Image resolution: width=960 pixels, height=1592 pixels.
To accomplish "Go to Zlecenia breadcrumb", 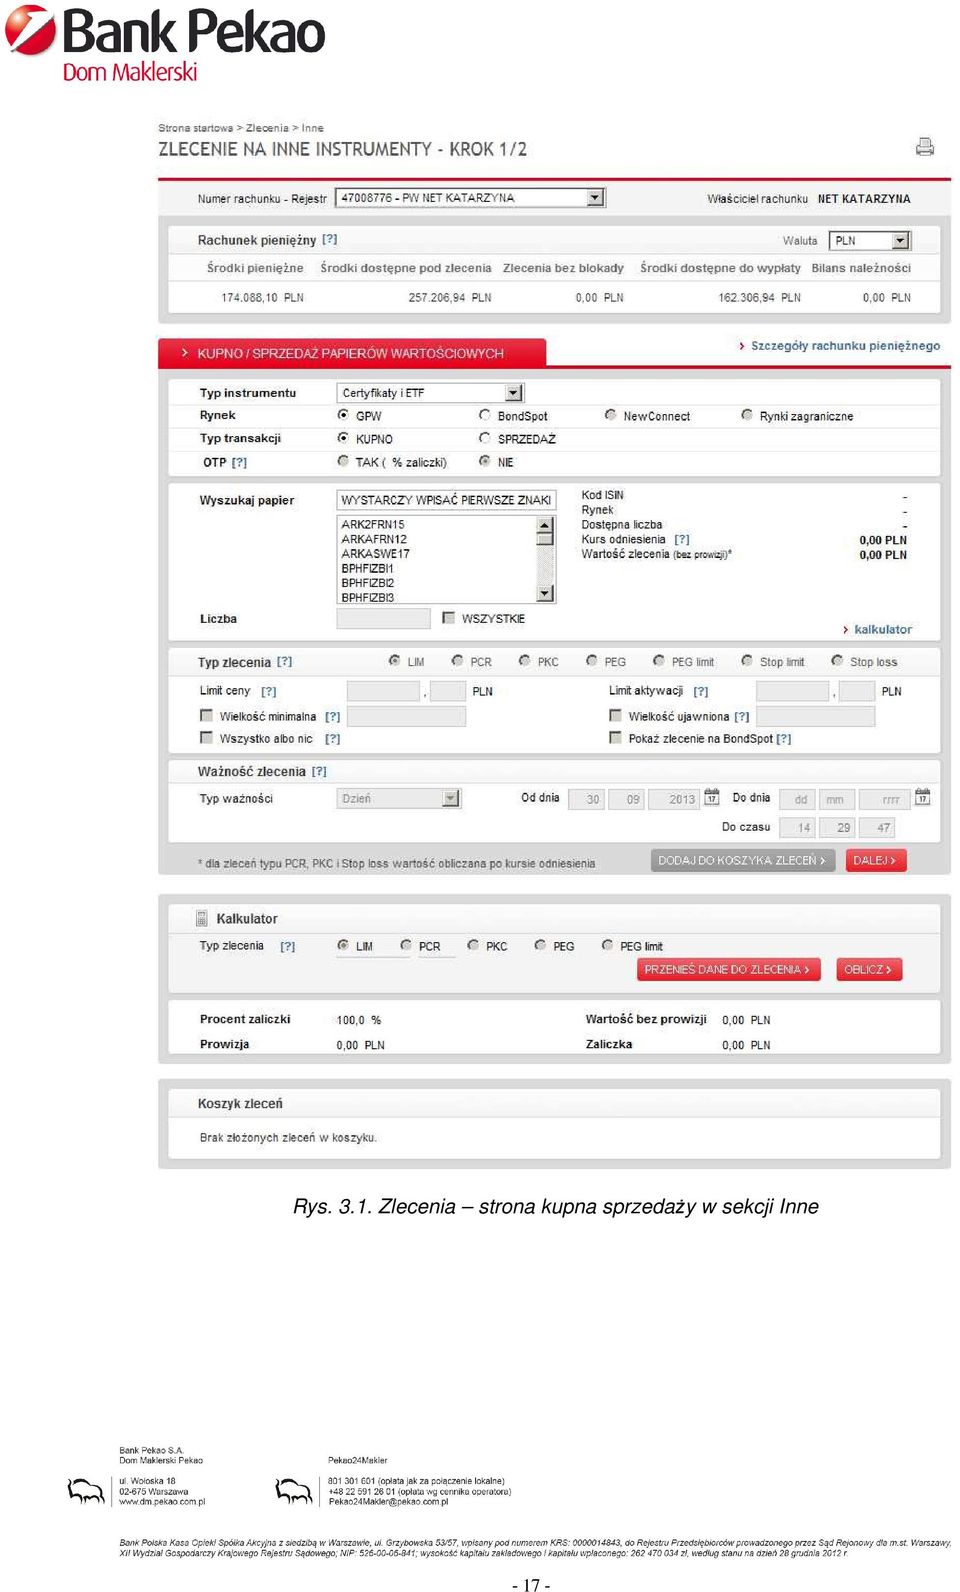I will tap(267, 128).
